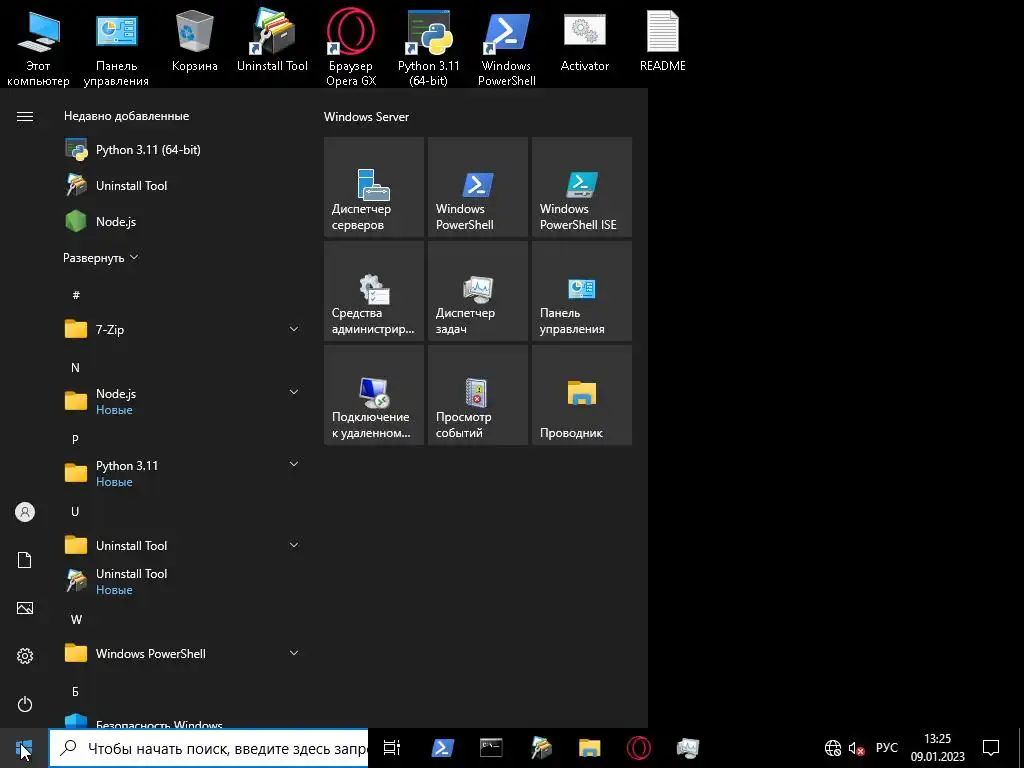This screenshot has height=768, width=1024.
Task: Click the U letter header in the app list
Action: tap(75, 511)
